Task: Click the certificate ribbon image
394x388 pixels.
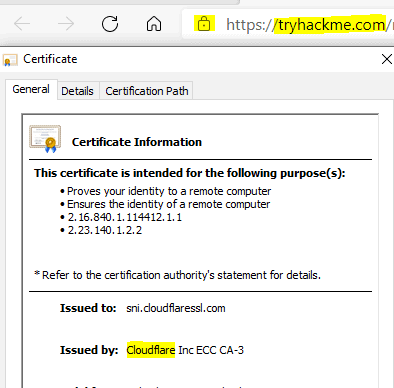Action: click(45, 139)
